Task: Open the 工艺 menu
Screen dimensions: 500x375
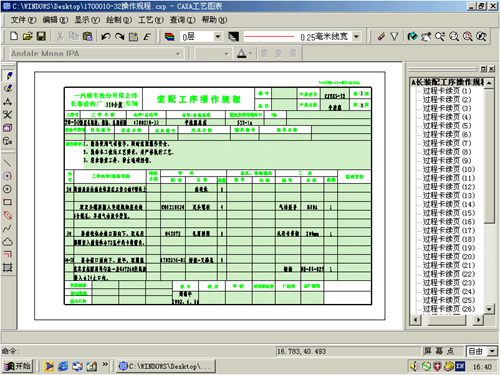Action: (x=151, y=20)
